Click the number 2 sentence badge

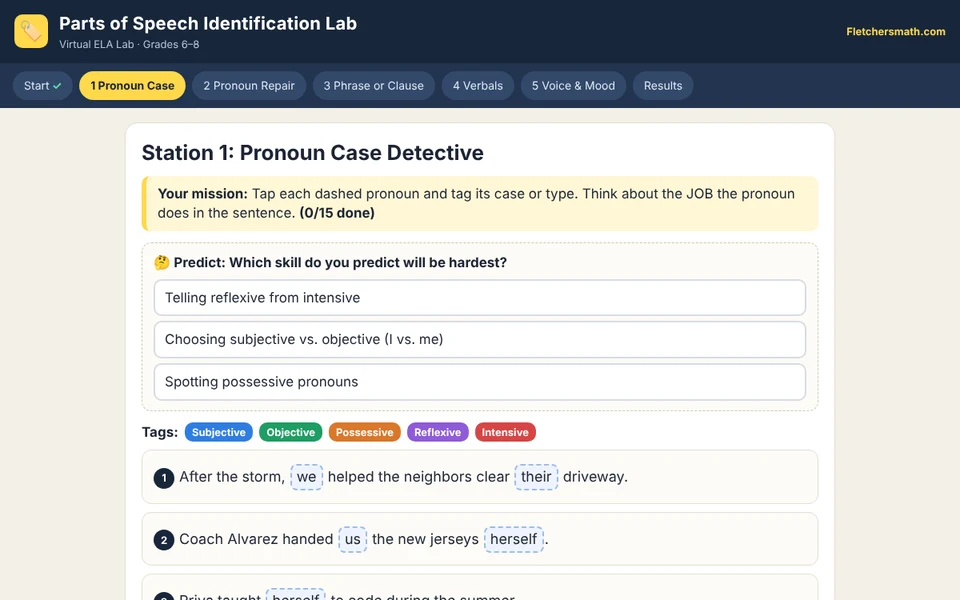click(163, 540)
